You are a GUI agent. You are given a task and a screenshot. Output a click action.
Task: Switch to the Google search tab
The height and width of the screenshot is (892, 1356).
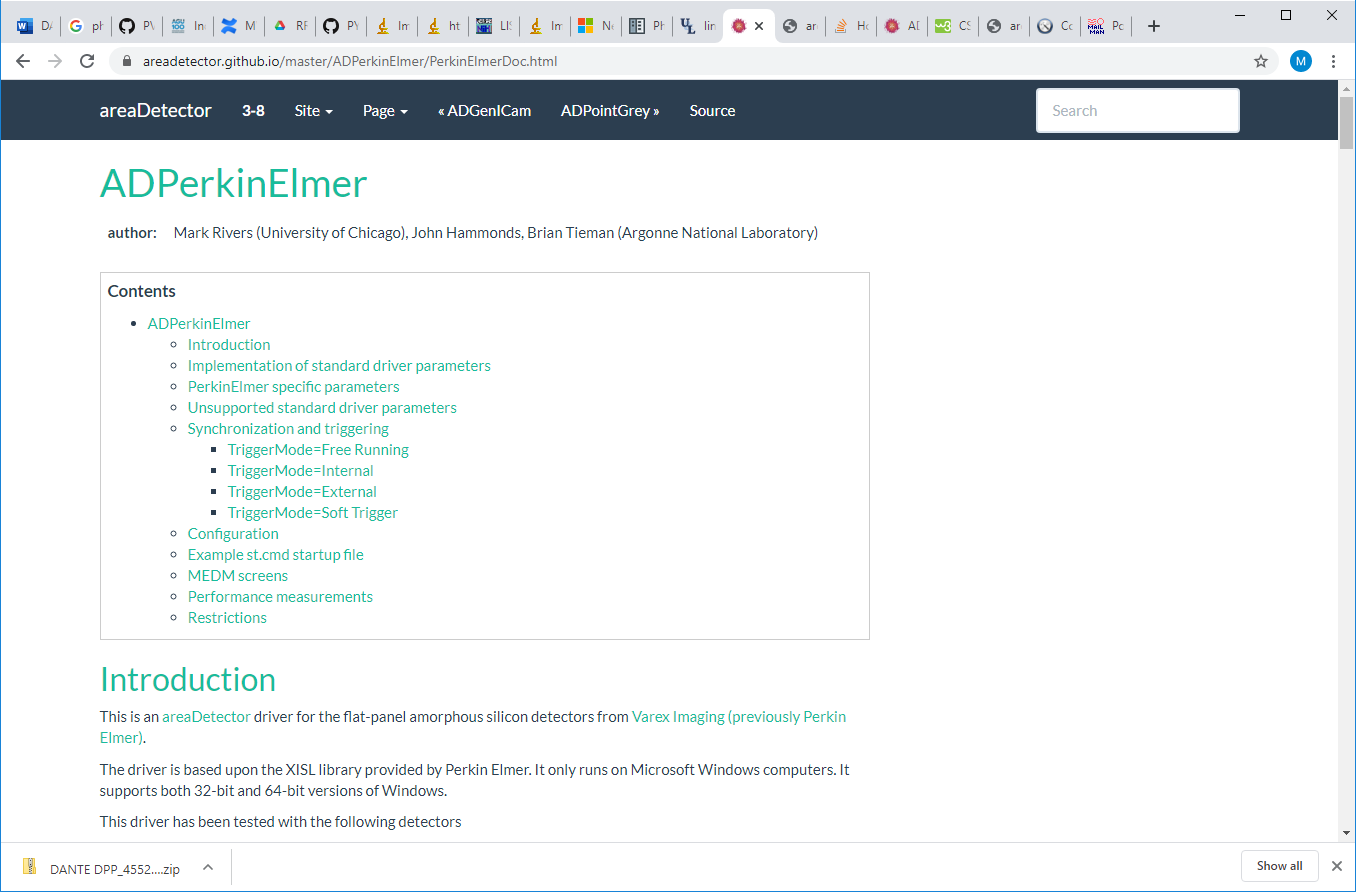tap(87, 27)
